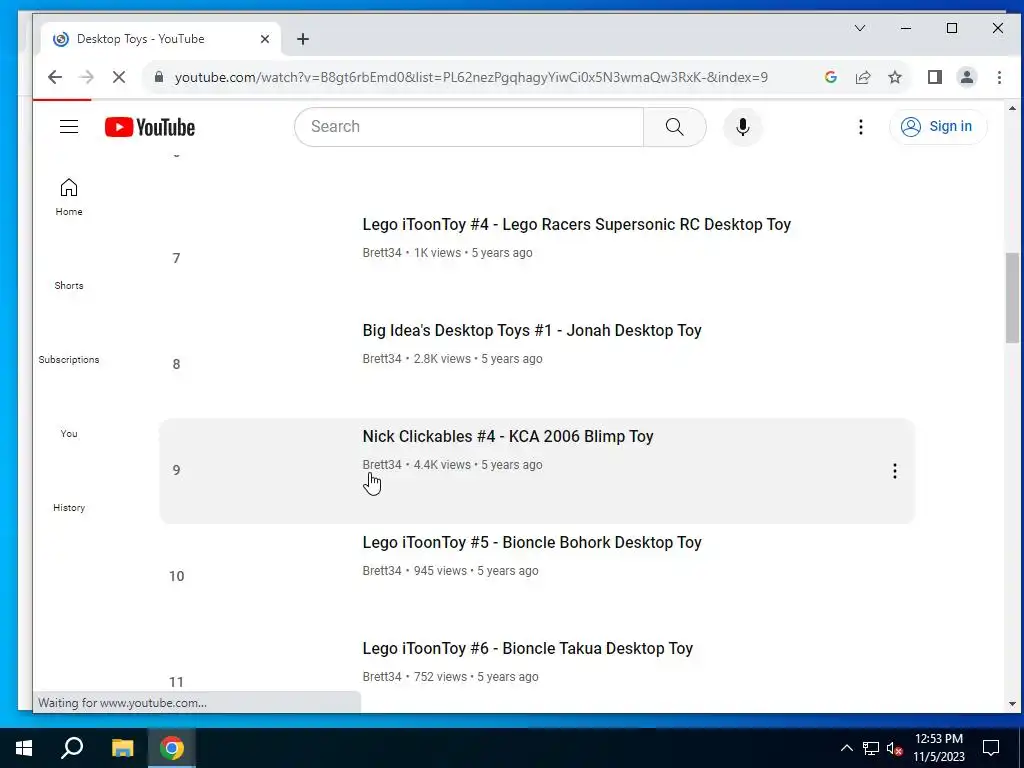The width and height of the screenshot is (1024, 768).
Task: Click the address bar URL
Action: tap(471, 77)
